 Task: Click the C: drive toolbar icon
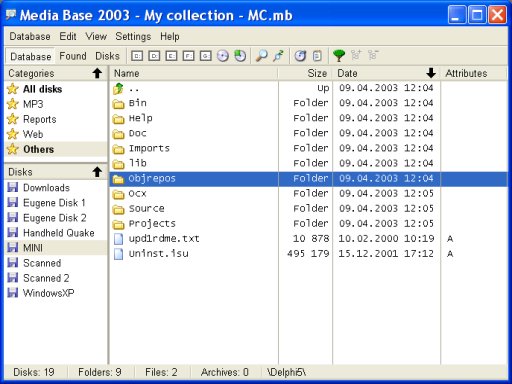click(x=137, y=56)
